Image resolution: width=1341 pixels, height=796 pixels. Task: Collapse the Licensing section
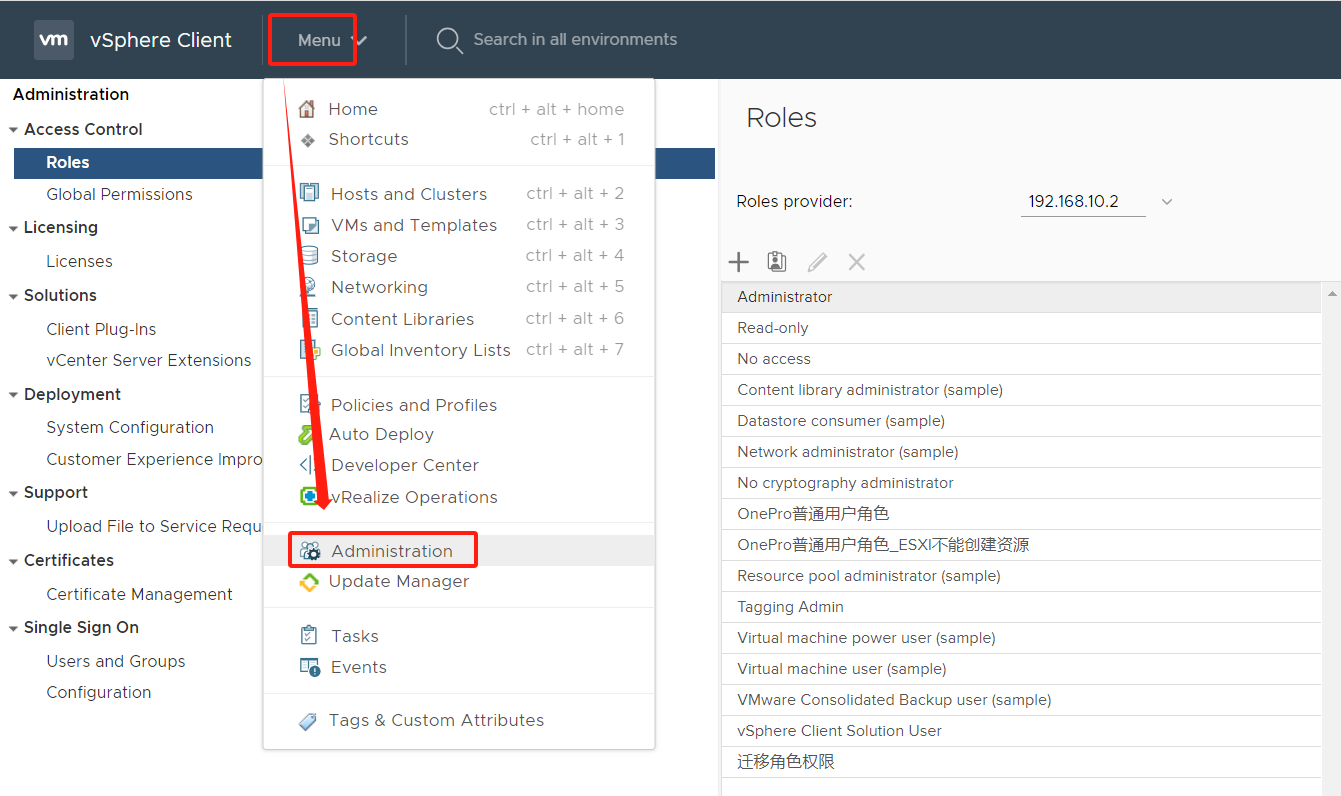(14, 228)
